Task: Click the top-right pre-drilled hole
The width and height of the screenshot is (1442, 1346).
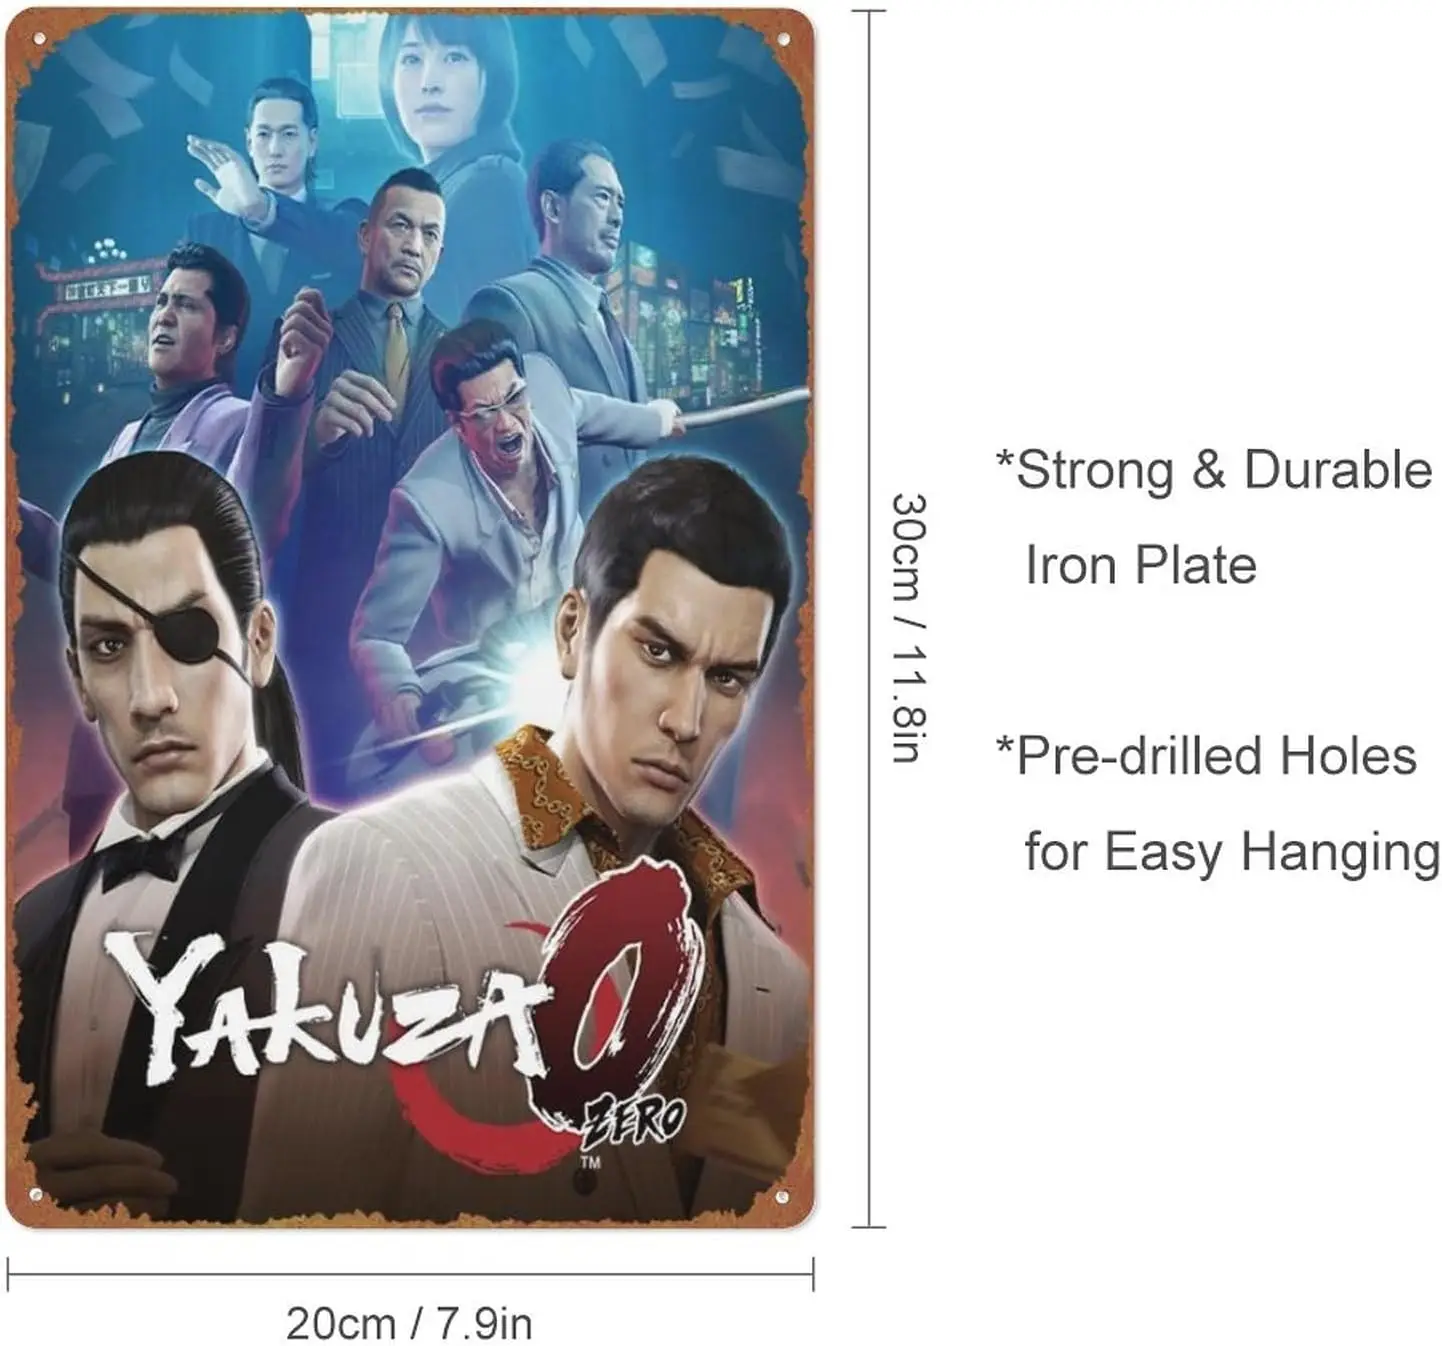Action: (x=783, y=39)
